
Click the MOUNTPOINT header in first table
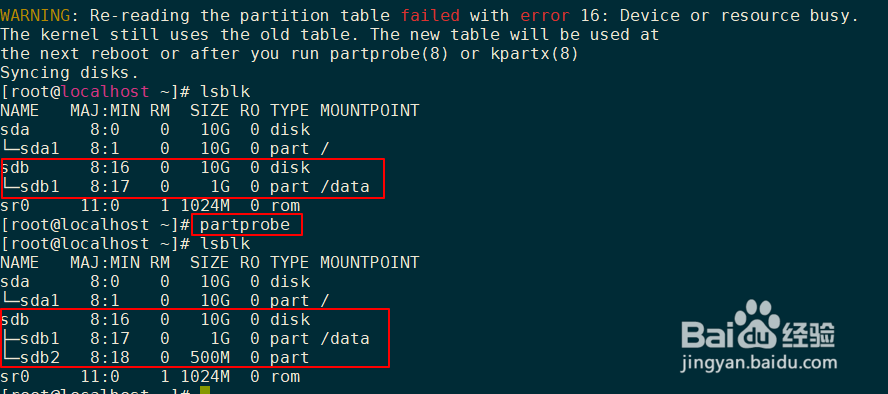click(x=369, y=110)
